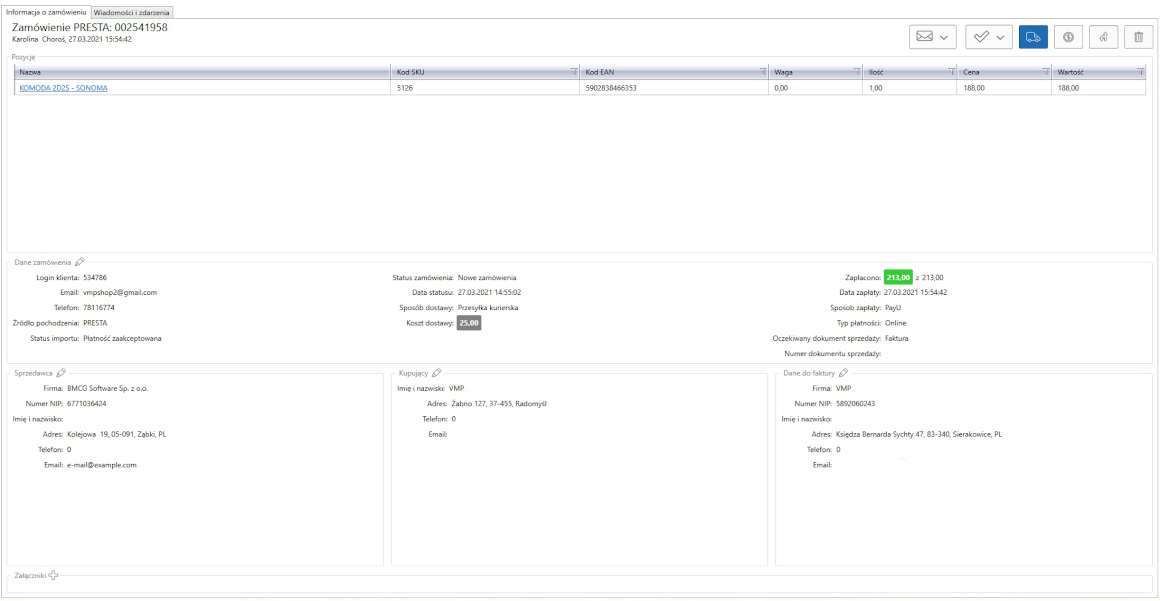Open filter on Nazwa column

coord(385,73)
